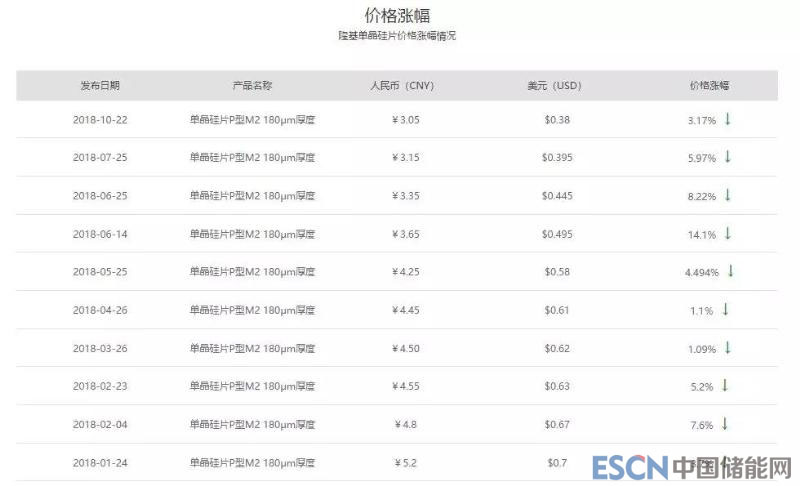The width and height of the screenshot is (800, 486).
Task: Click the down arrow beside 4.494%
Action: (x=731, y=271)
